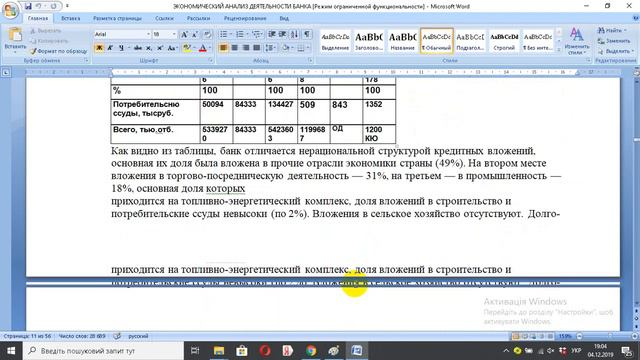
Task: Decrease paragraph indent
Action: 272,34
